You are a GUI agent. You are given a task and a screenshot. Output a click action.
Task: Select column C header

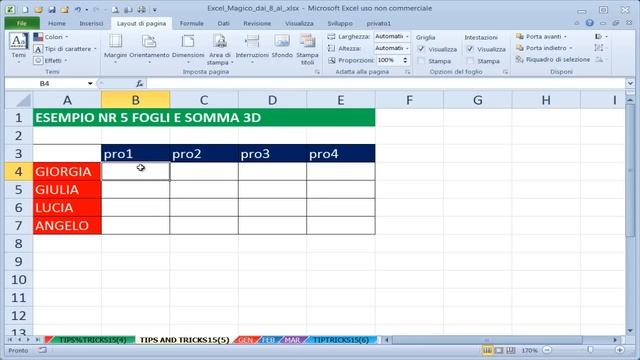click(204, 100)
